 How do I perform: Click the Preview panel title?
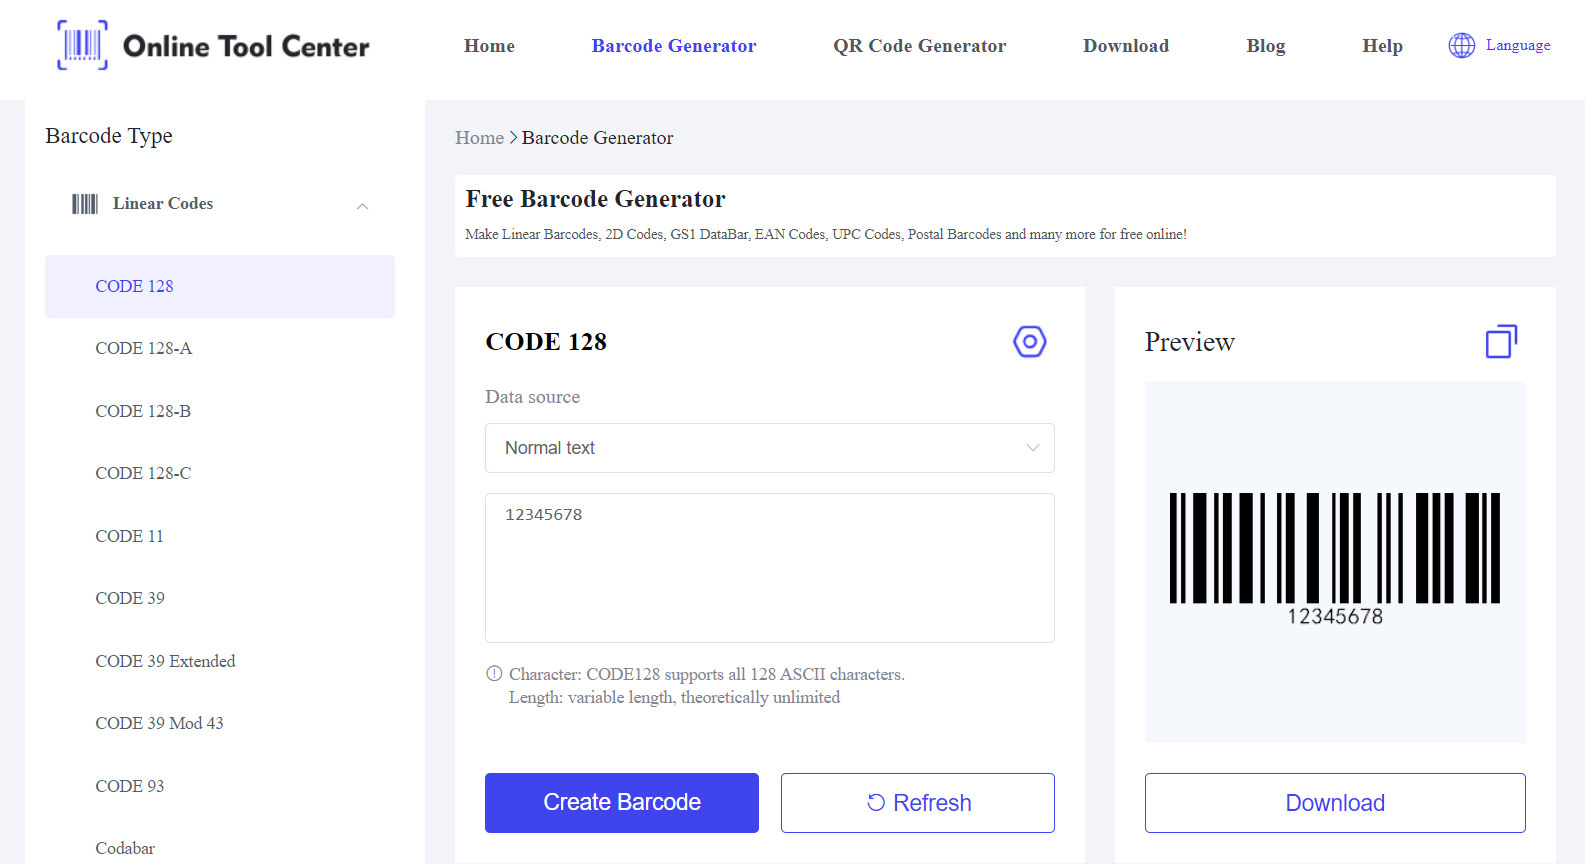(x=1189, y=342)
